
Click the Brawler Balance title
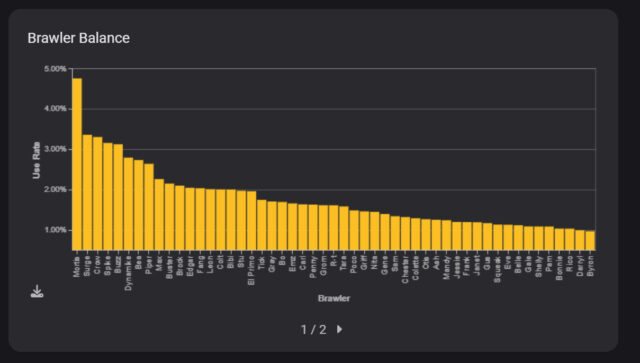coord(78,38)
